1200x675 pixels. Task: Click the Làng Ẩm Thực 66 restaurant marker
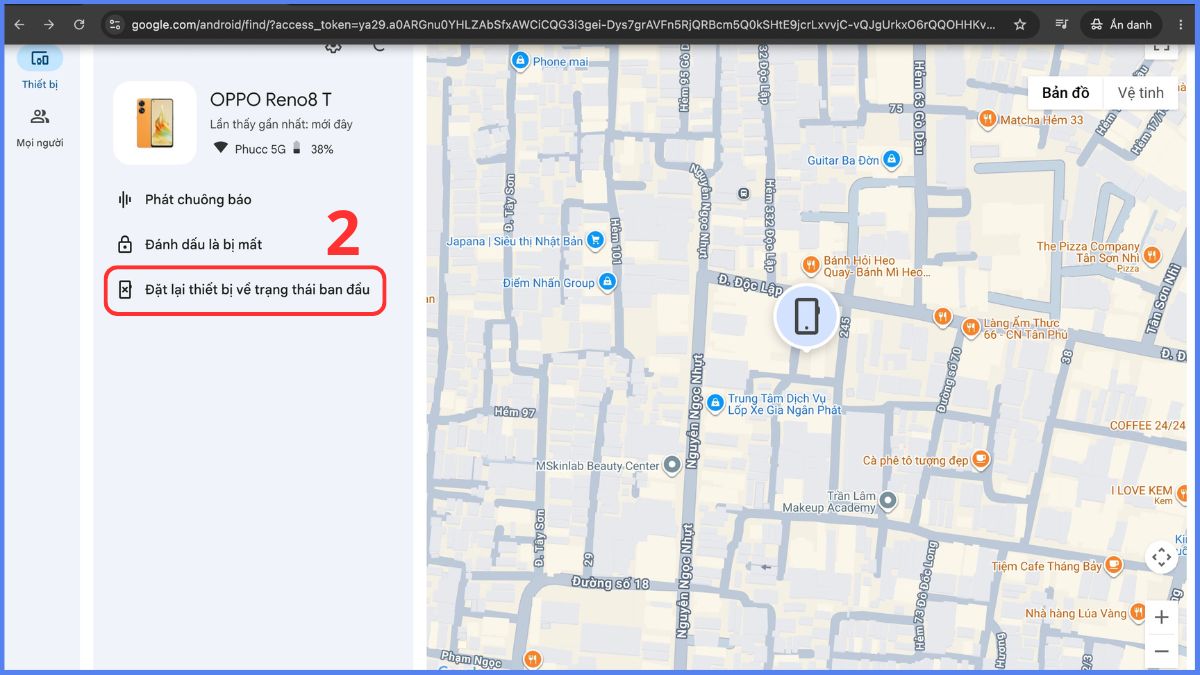(970, 327)
